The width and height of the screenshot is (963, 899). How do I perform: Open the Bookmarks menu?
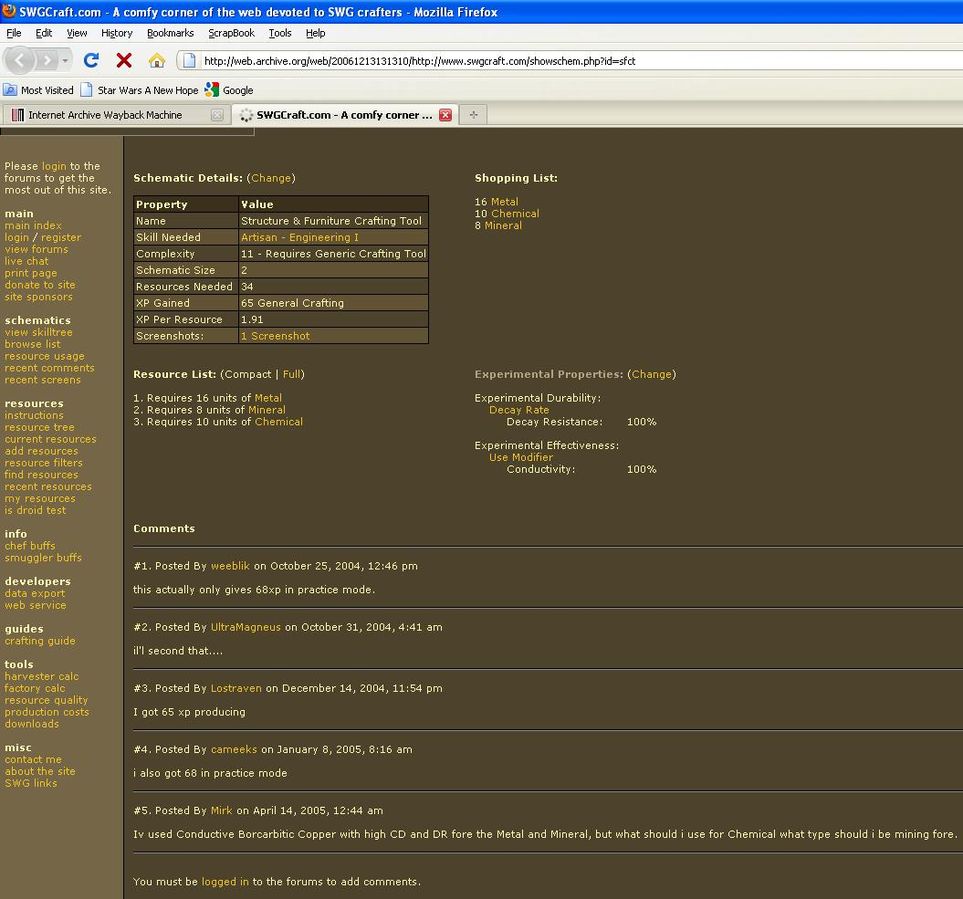(x=170, y=33)
